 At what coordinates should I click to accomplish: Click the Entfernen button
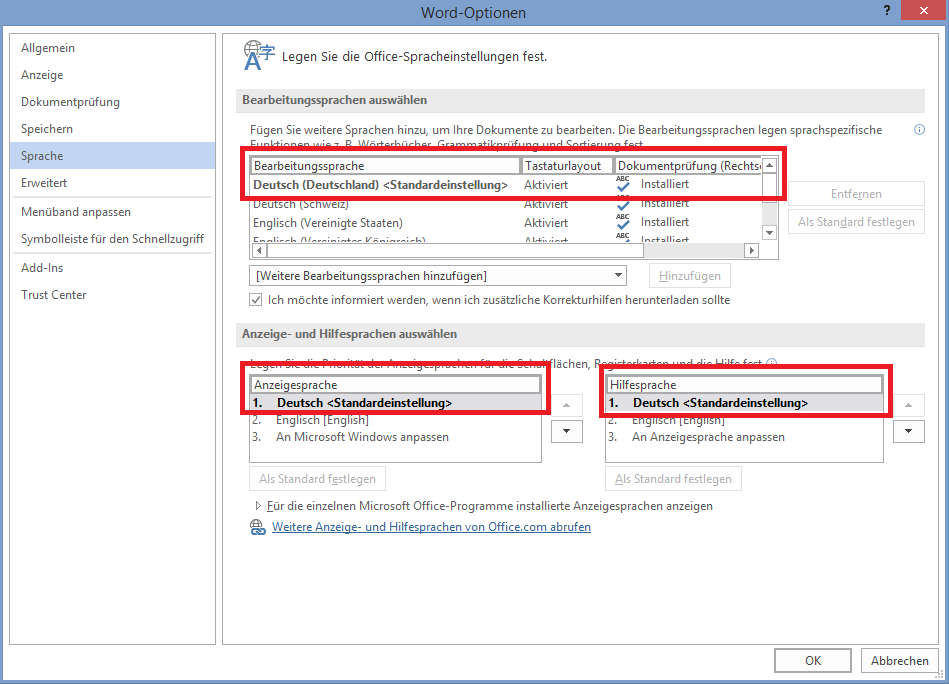[x=856, y=194]
